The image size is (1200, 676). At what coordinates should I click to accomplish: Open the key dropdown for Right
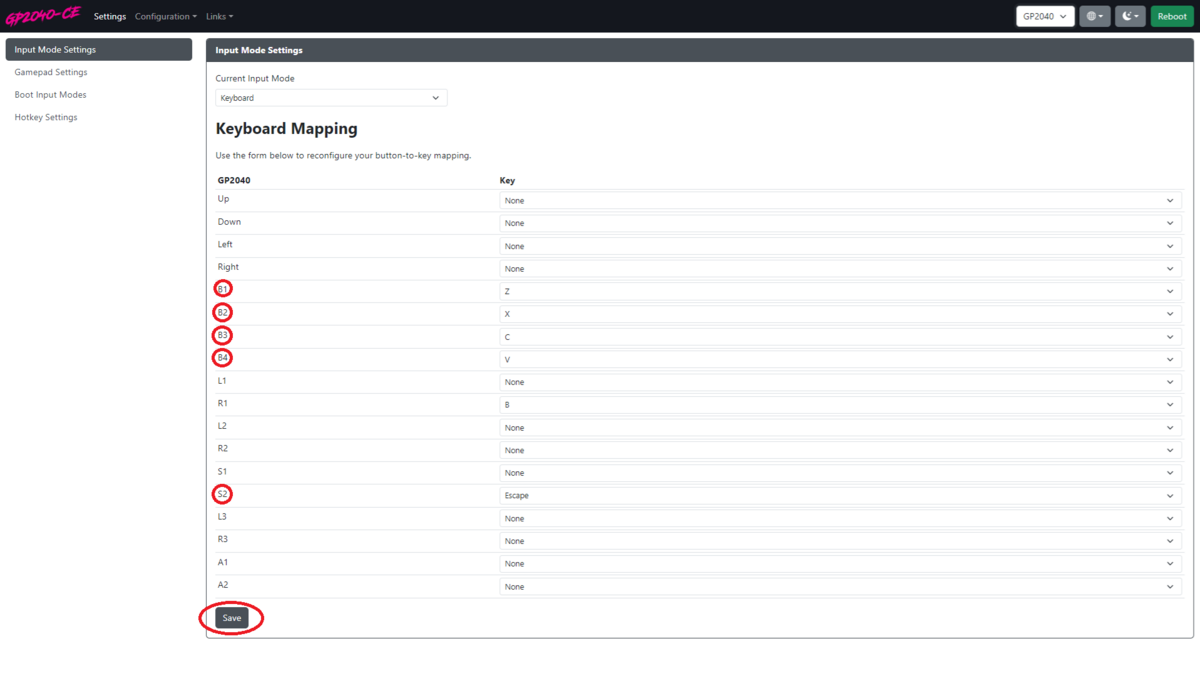[x=840, y=269]
